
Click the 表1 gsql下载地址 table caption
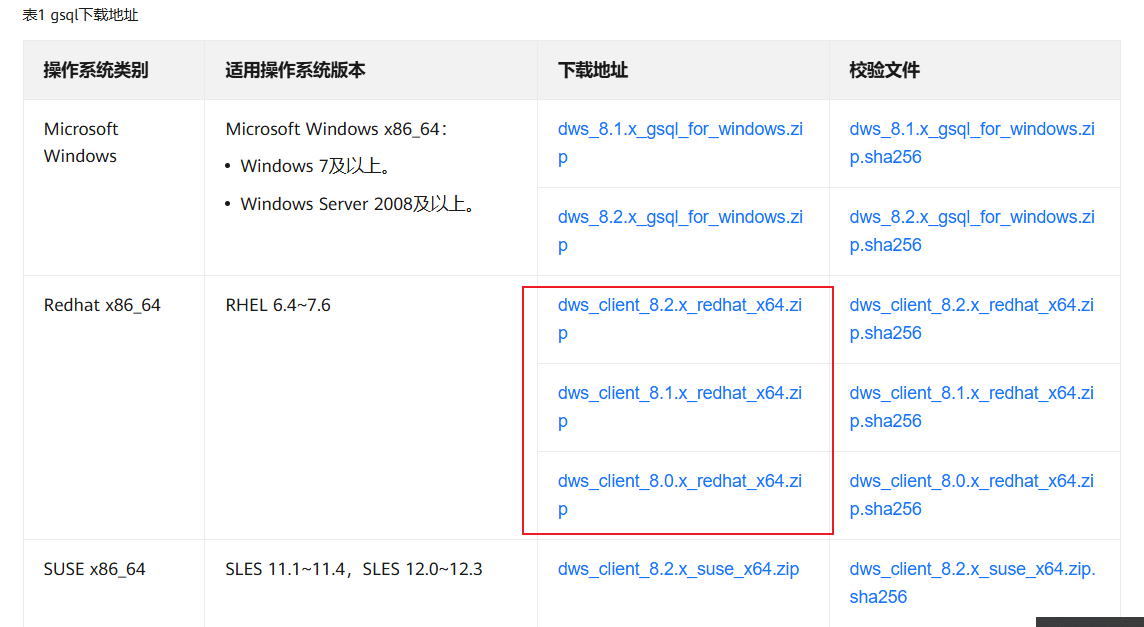click(80, 15)
